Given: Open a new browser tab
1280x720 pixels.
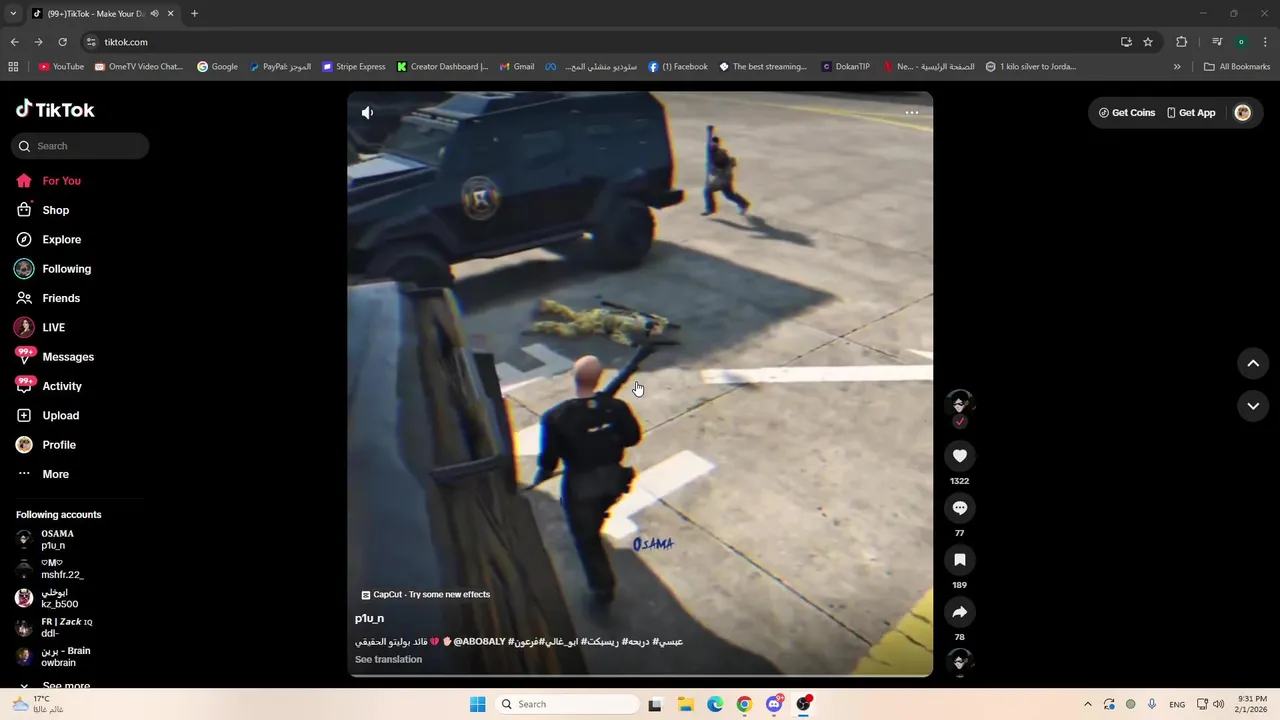Looking at the screenshot, I should (x=194, y=14).
